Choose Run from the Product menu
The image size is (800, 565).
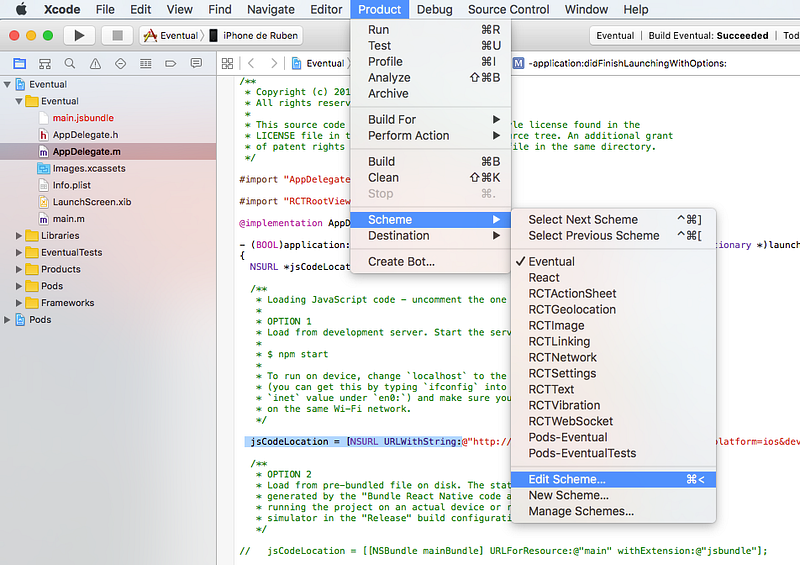[x=431, y=30]
